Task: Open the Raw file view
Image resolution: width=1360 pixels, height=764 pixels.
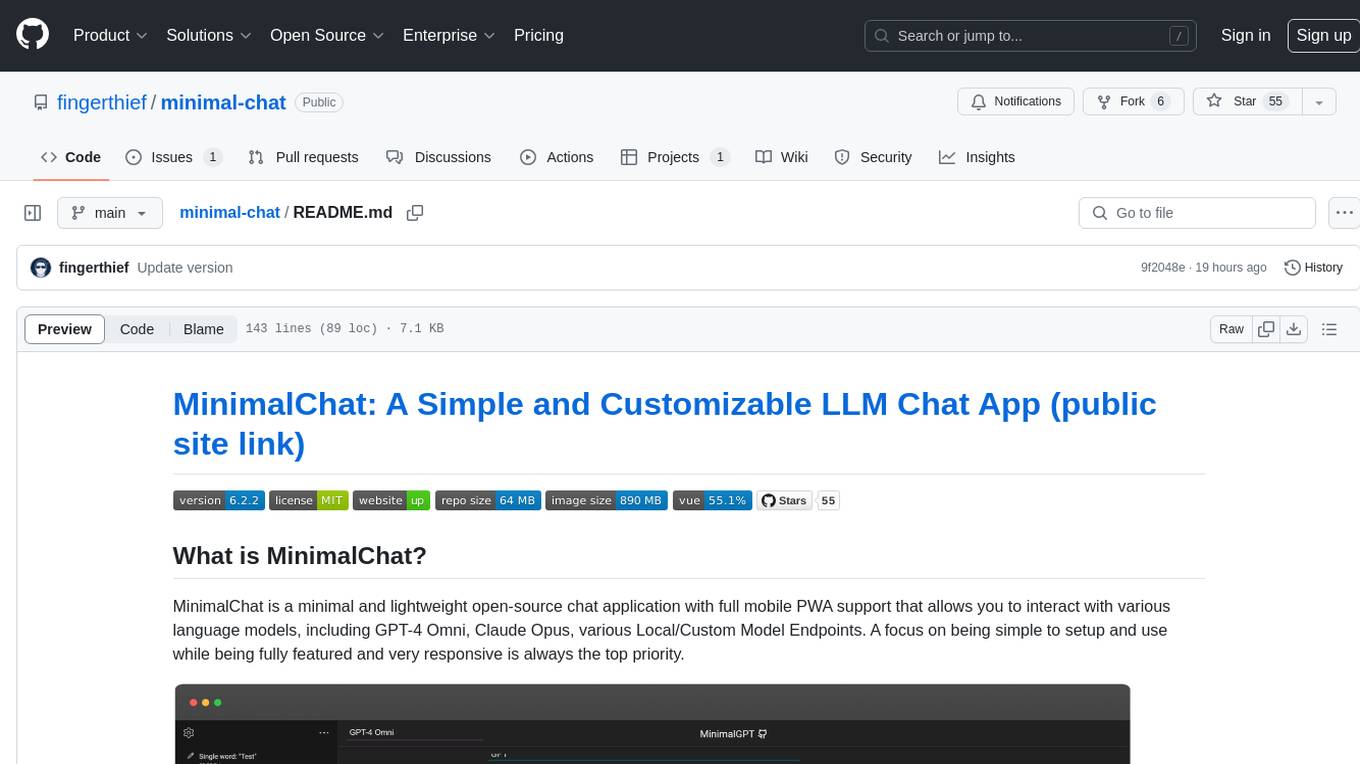Action: [1231, 329]
